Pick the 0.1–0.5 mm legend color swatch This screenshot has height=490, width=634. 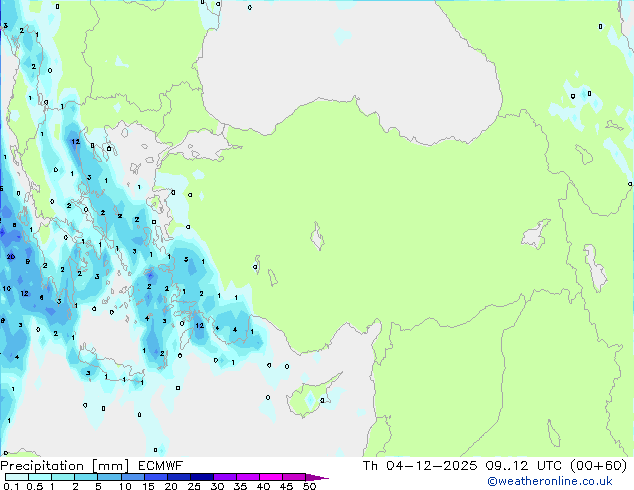(x=17, y=477)
